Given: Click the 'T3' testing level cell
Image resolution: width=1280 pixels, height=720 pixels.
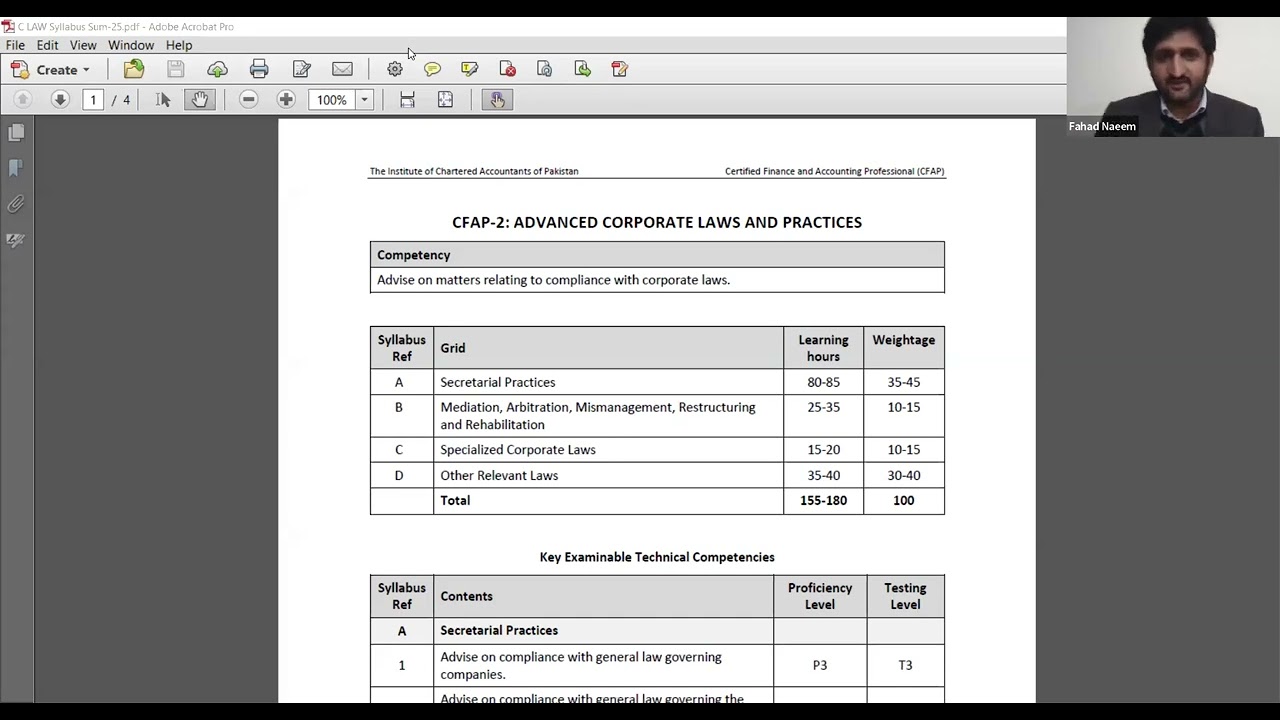Looking at the screenshot, I should coord(905,665).
